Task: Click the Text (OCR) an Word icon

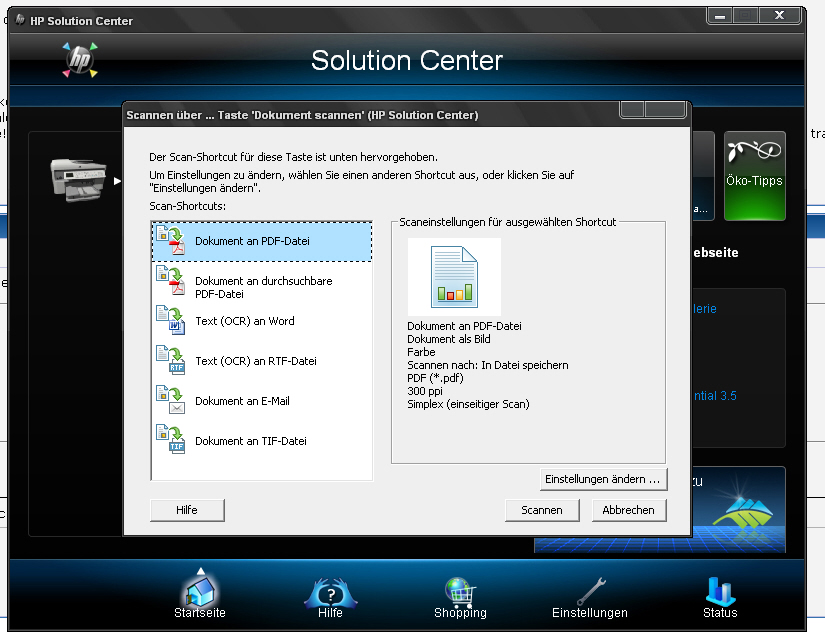Action: click(x=171, y=320)
